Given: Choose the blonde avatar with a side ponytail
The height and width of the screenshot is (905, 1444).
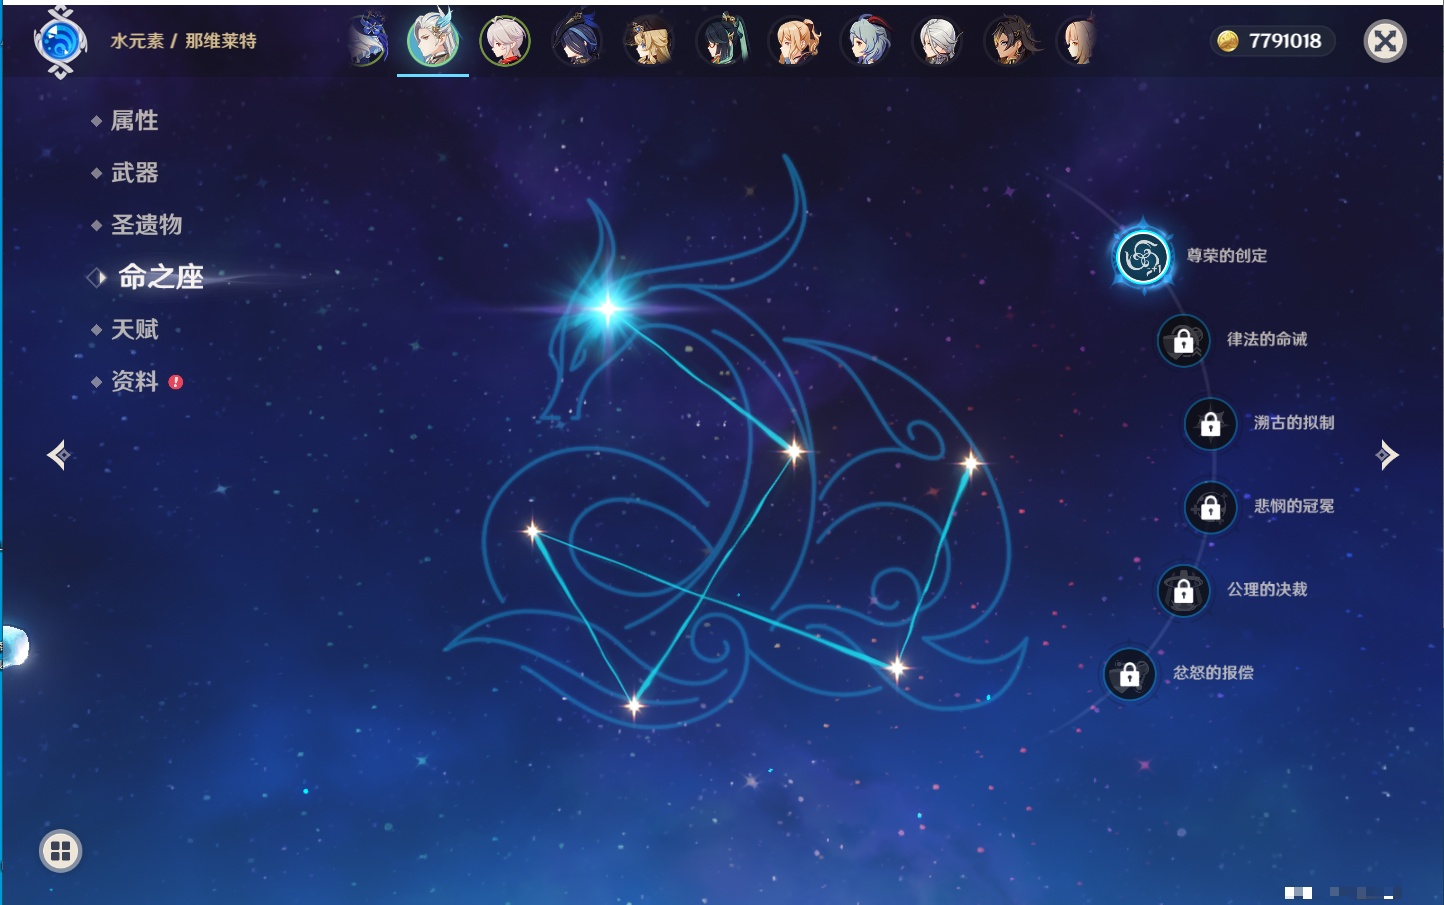Looking at the screenshot, I should tap(794, 41).
